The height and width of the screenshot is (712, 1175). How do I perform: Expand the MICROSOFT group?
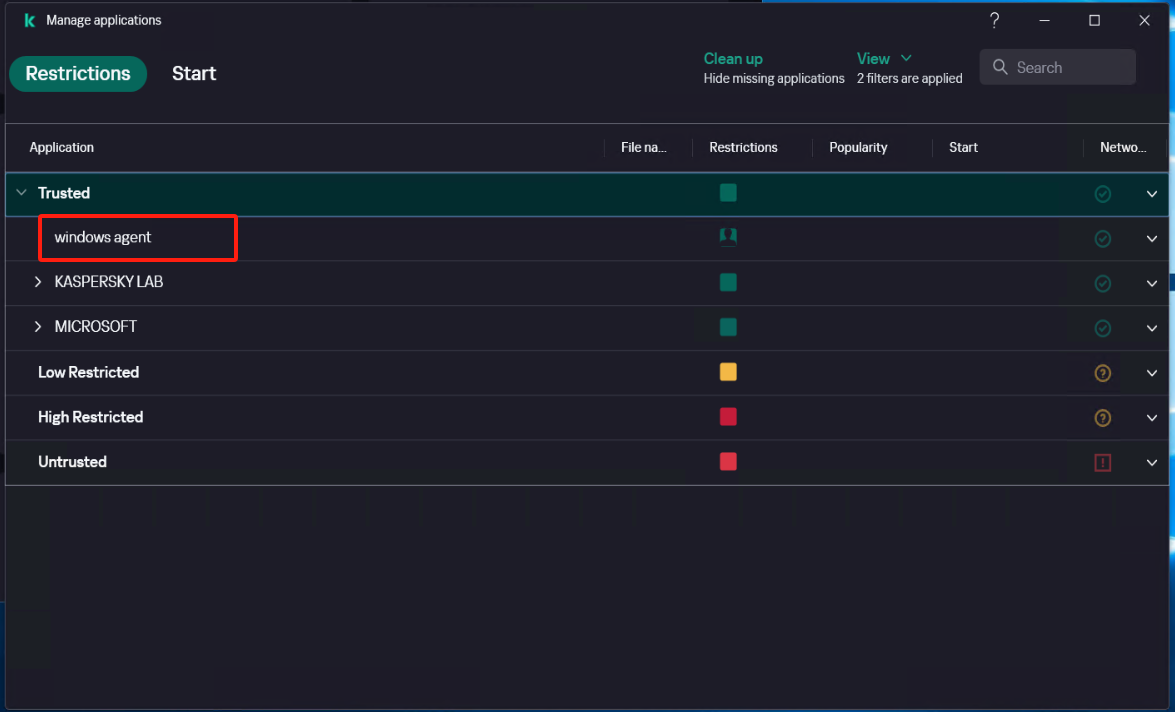point(38,327)
